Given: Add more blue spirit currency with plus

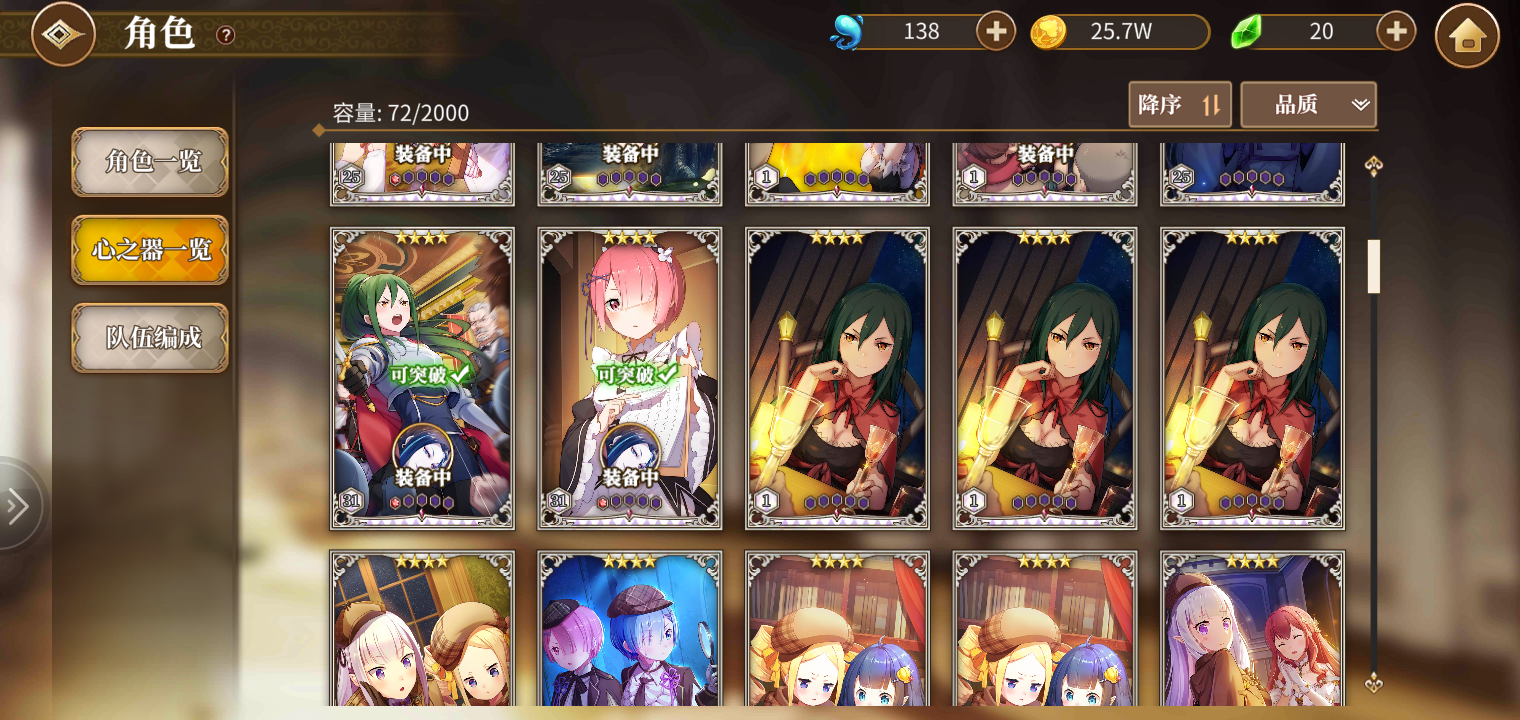Looking at the screenshot, I should click(995, 32).
